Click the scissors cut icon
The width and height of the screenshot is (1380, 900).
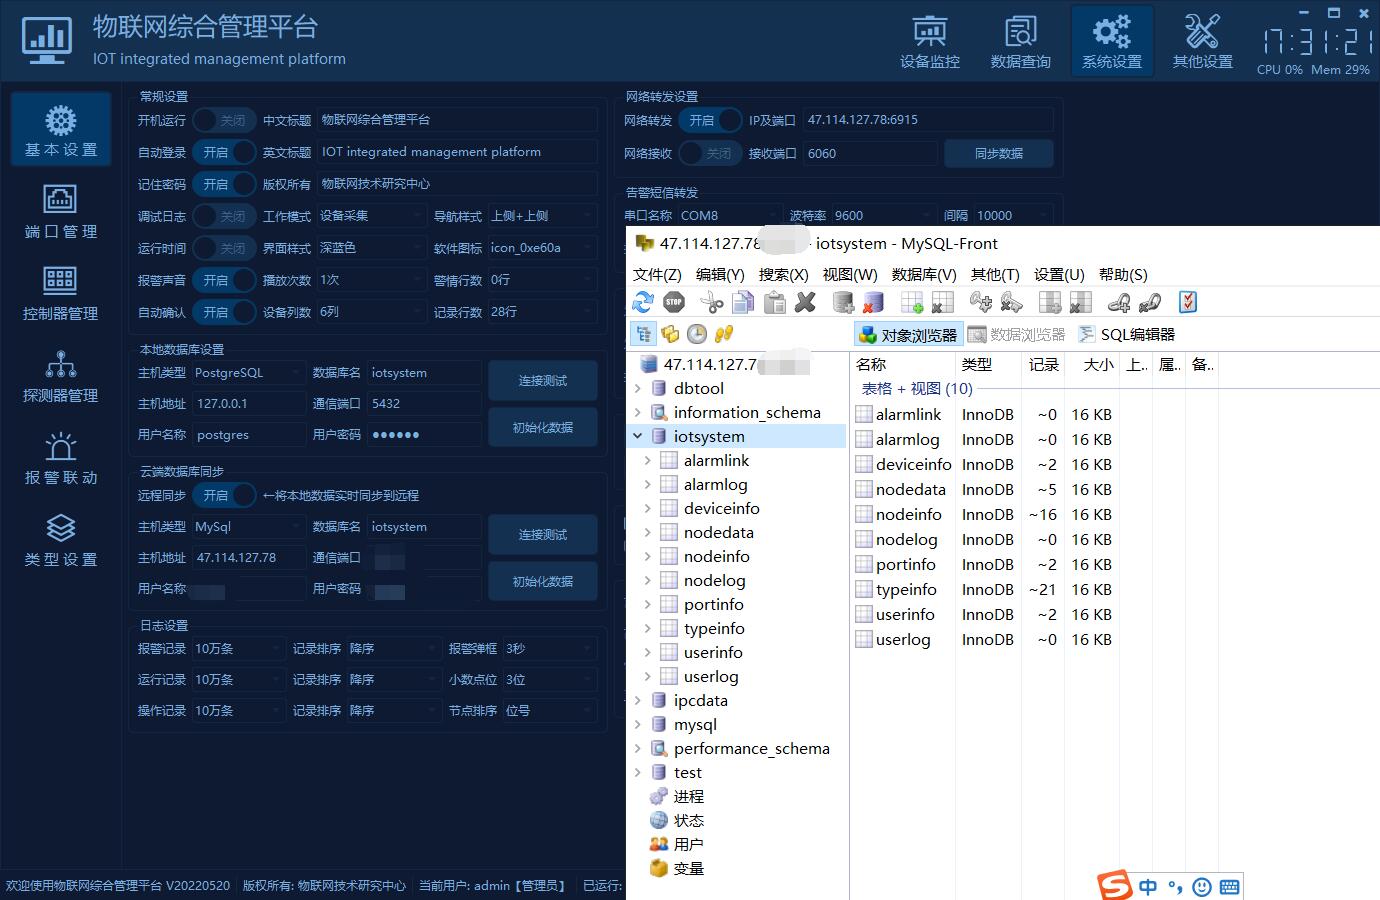(x=711, y=302)
